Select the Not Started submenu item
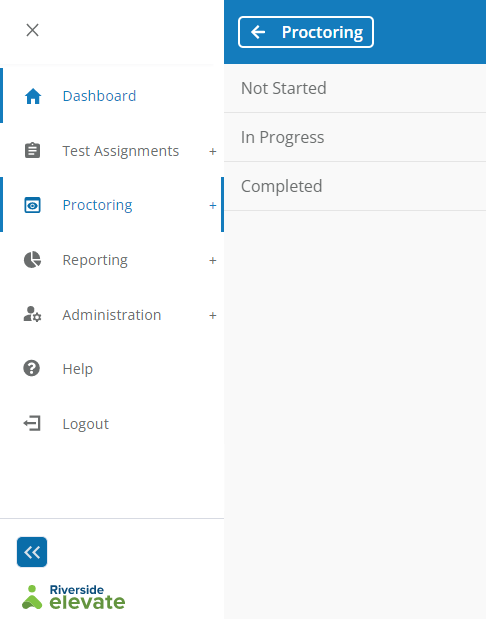Image resolution: width=486 pixels, height=619 pixels. pyautogui.click(x=355, y=88)
